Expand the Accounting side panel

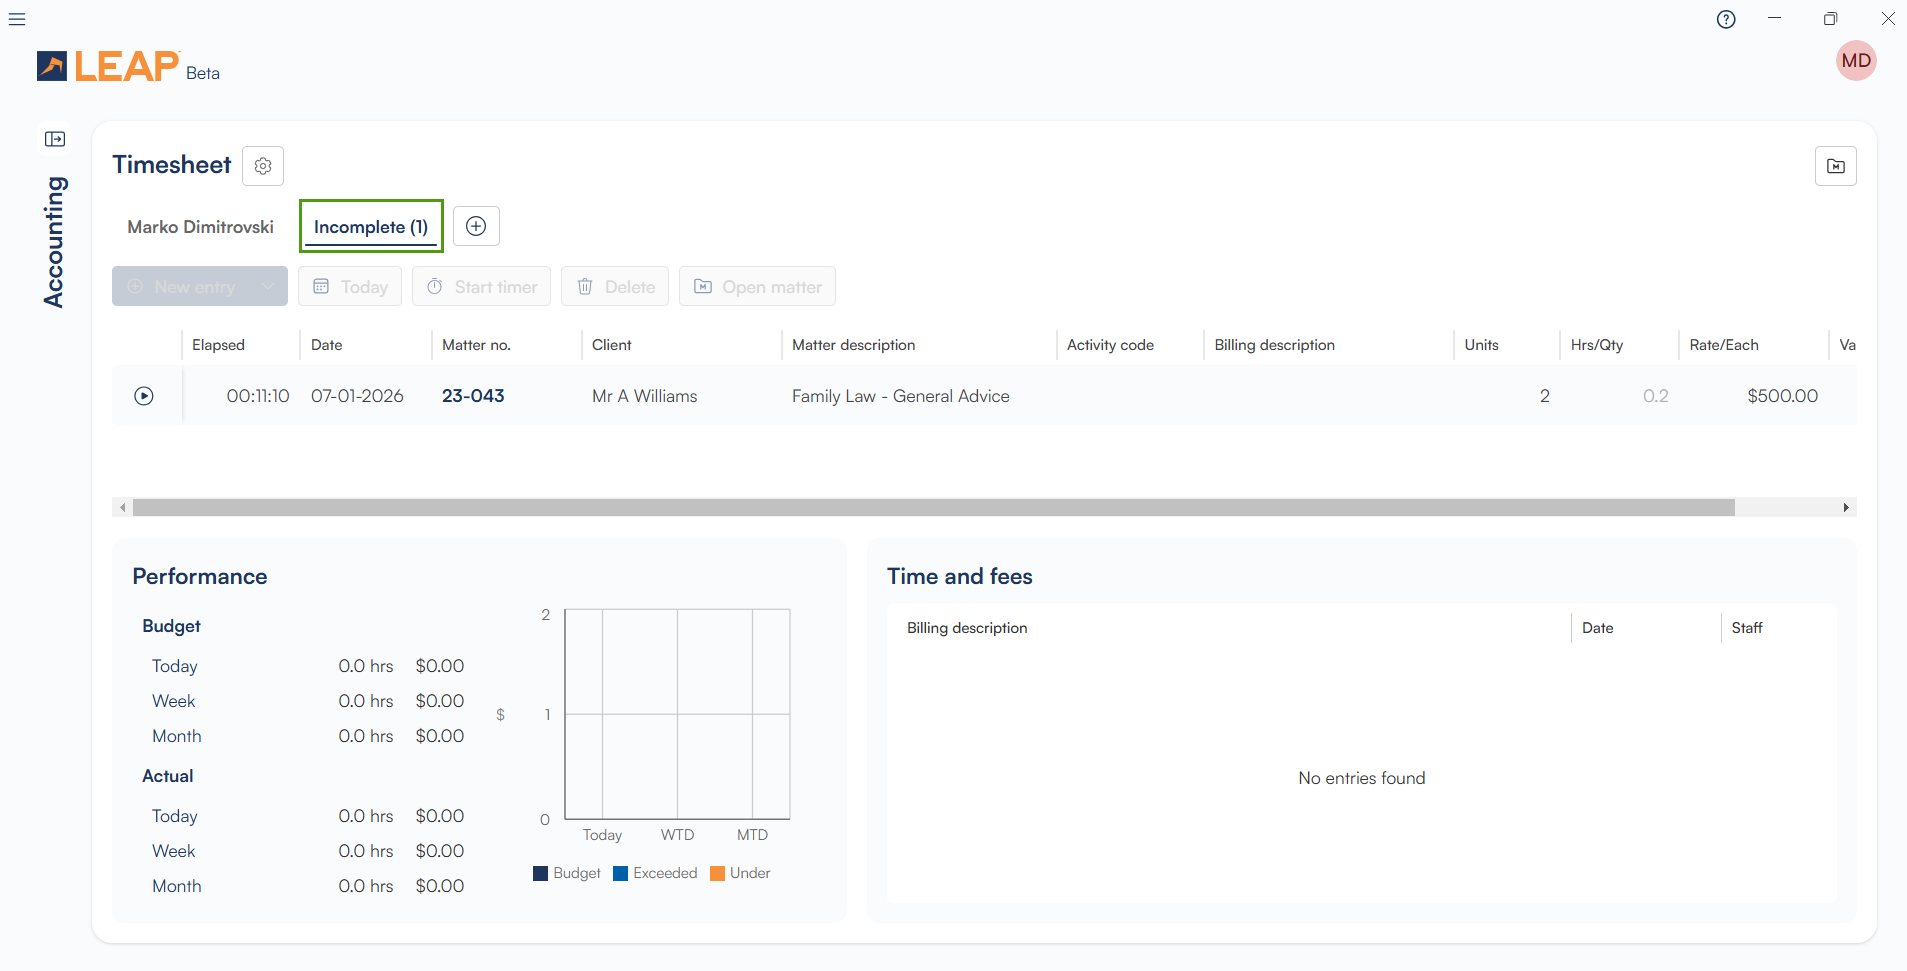click(x=55, y=139)
